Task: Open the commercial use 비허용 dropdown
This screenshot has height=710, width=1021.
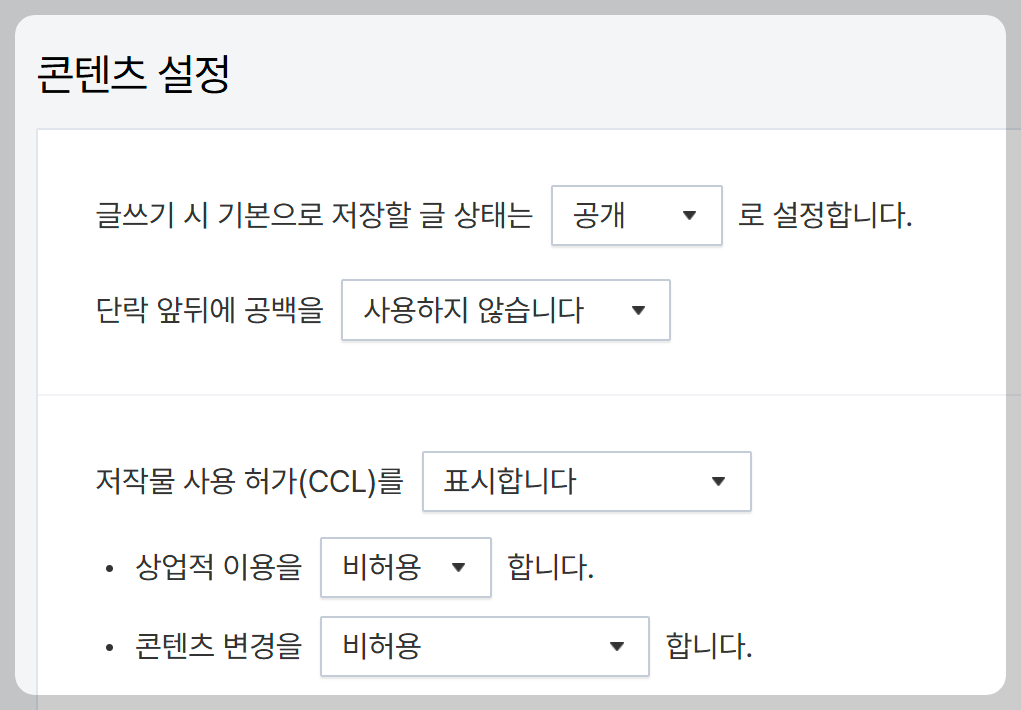Action: point(405,566)
